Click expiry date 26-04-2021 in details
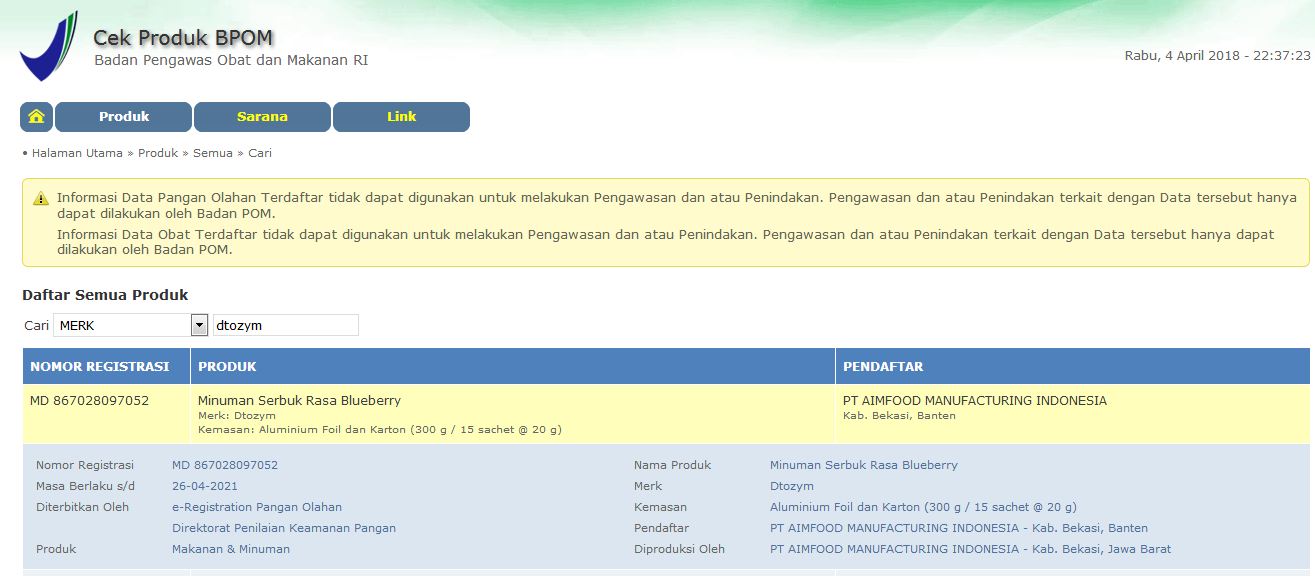Image resolution: width=1315 pixels, height=576 pixels. (204, 486)
